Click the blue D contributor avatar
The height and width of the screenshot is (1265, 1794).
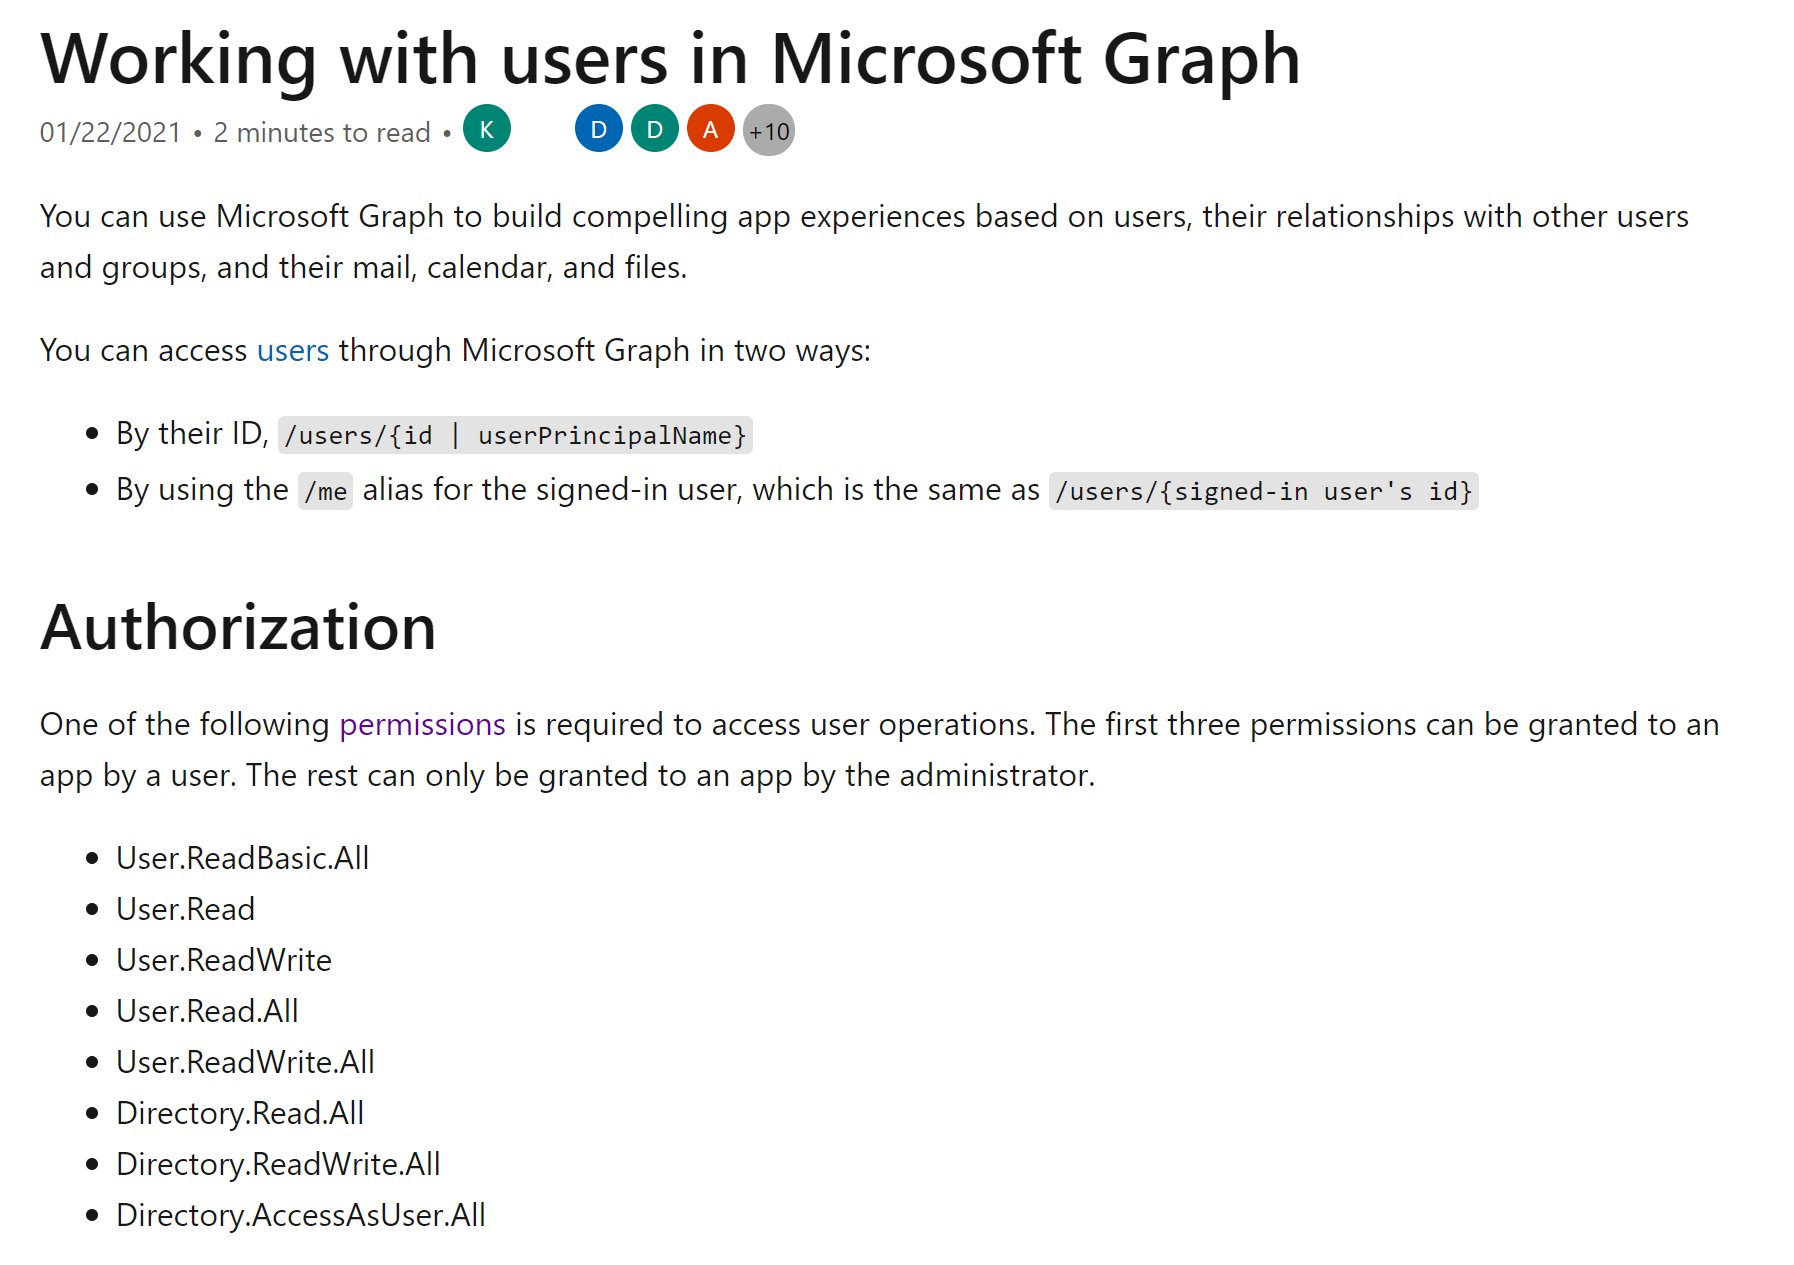(599, 130)
